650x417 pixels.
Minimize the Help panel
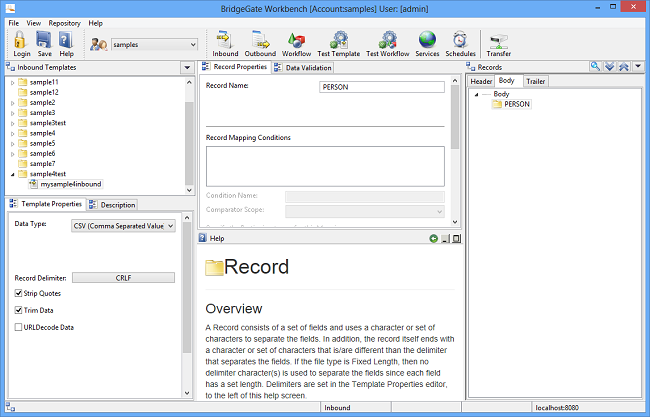pyautogui.click(x=445, y=238)
